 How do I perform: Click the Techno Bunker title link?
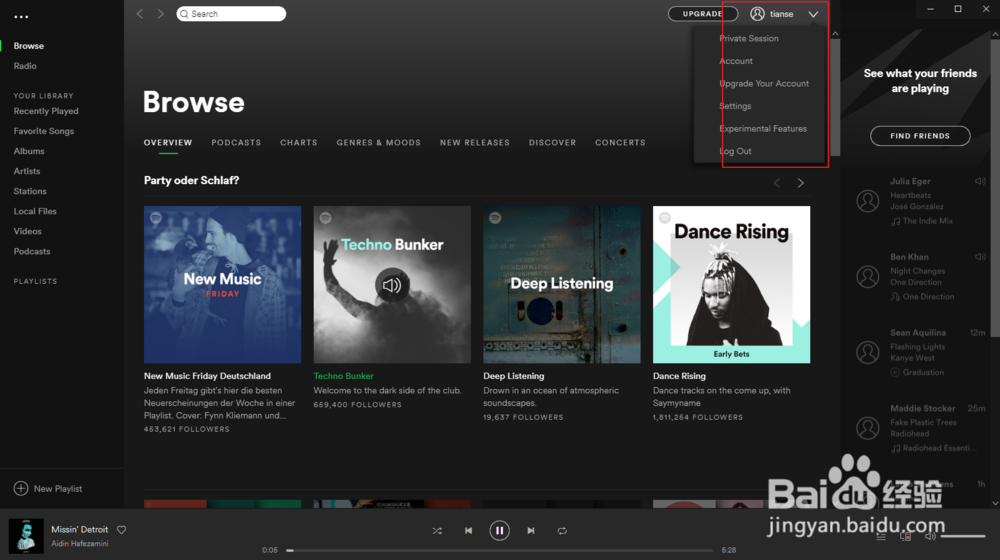[343, 376]
